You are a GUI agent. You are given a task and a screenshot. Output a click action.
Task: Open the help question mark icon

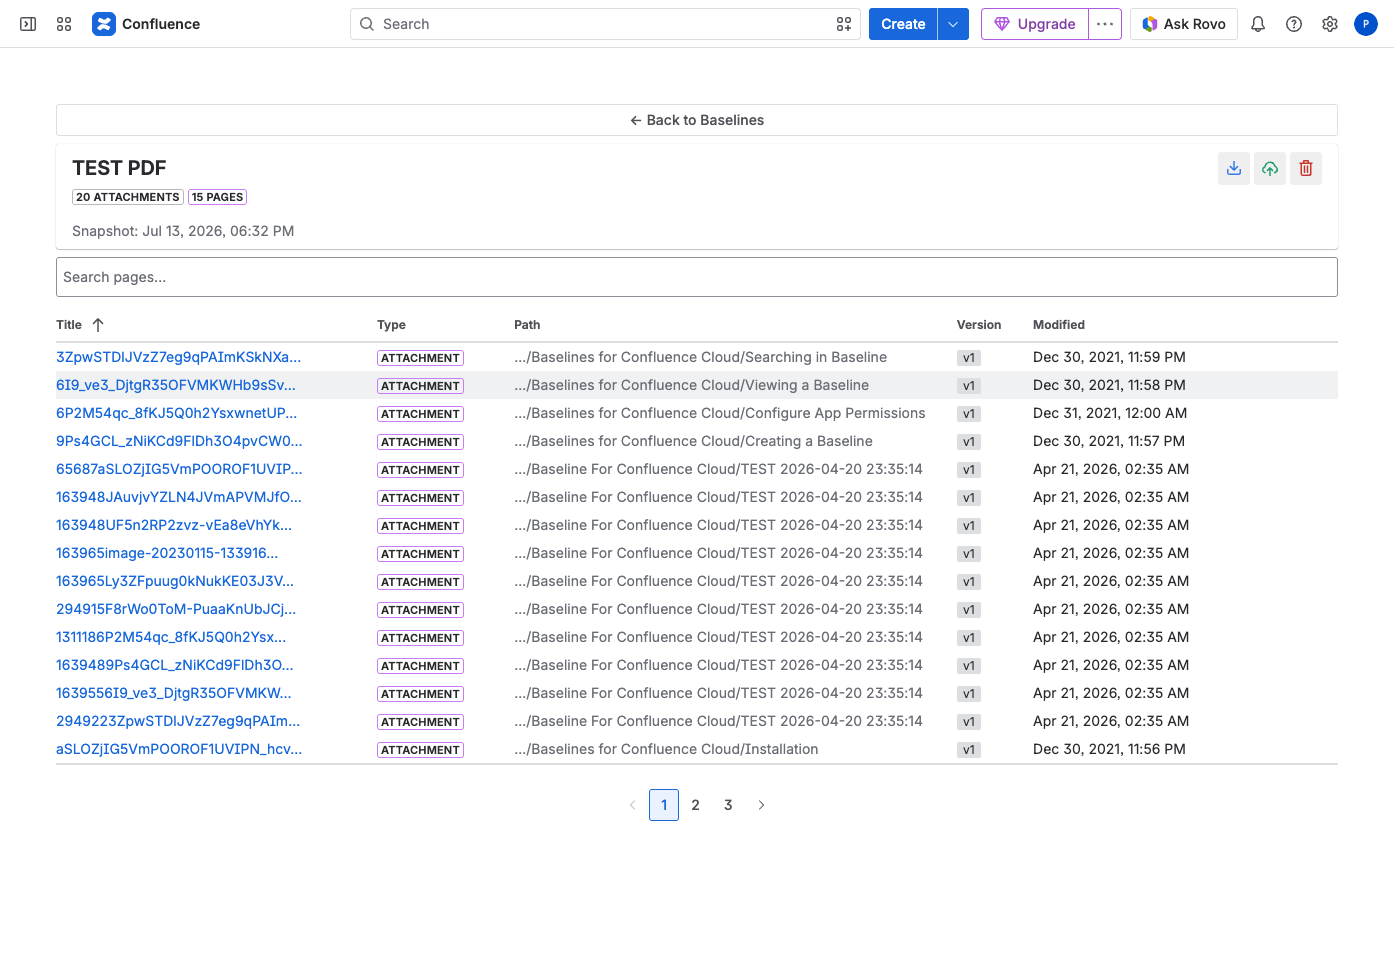pyautogui.click(x=1294, y=24)
